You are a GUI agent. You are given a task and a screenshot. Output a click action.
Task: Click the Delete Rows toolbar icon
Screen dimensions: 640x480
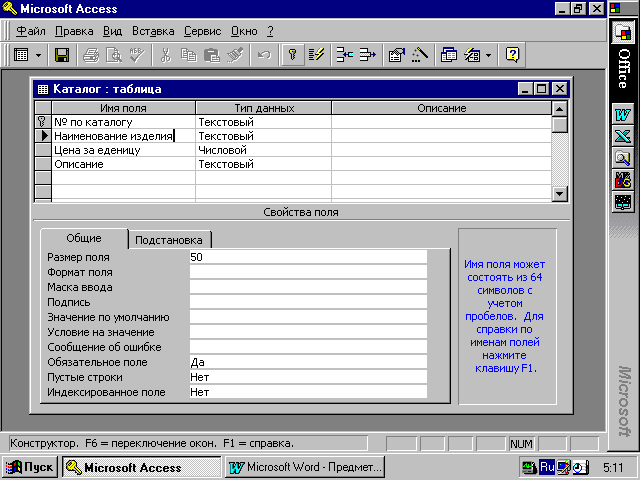[x=368, y=55]
